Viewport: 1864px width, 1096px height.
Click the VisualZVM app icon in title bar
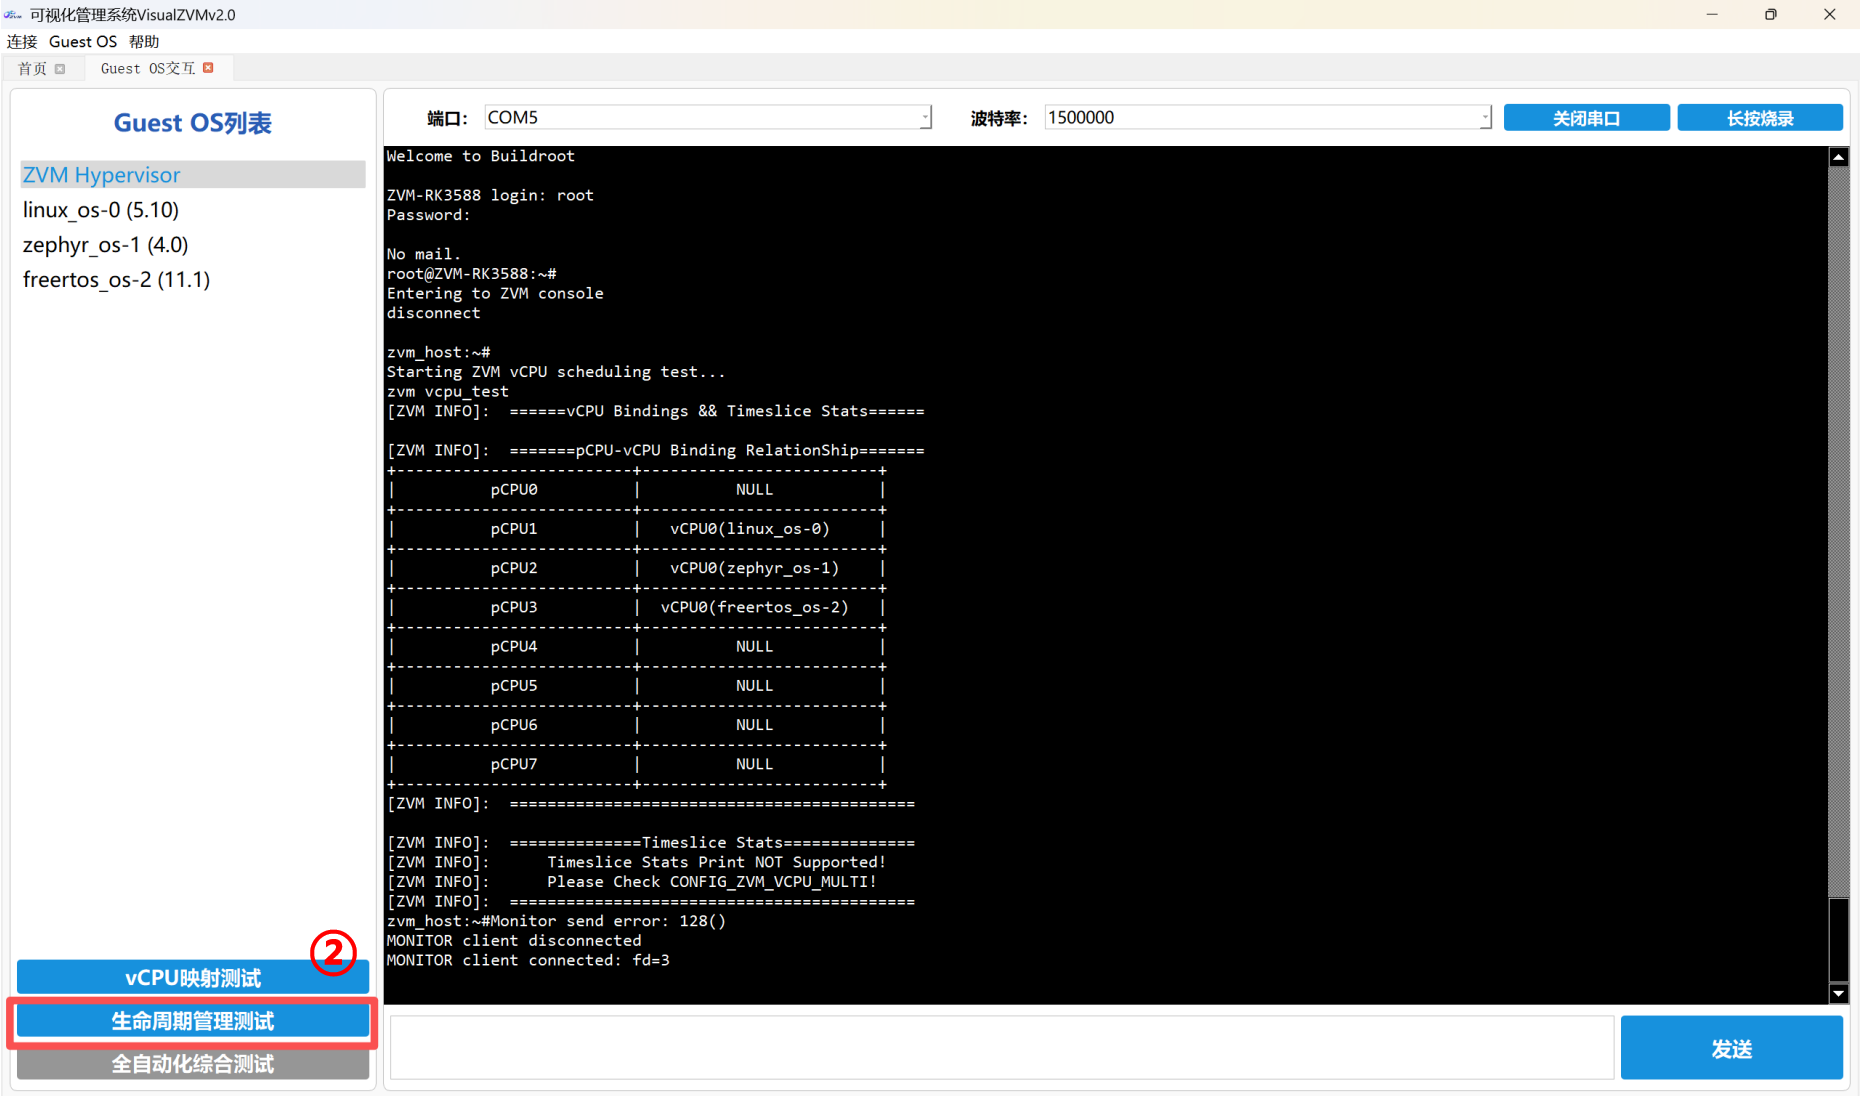pos(13,15)
